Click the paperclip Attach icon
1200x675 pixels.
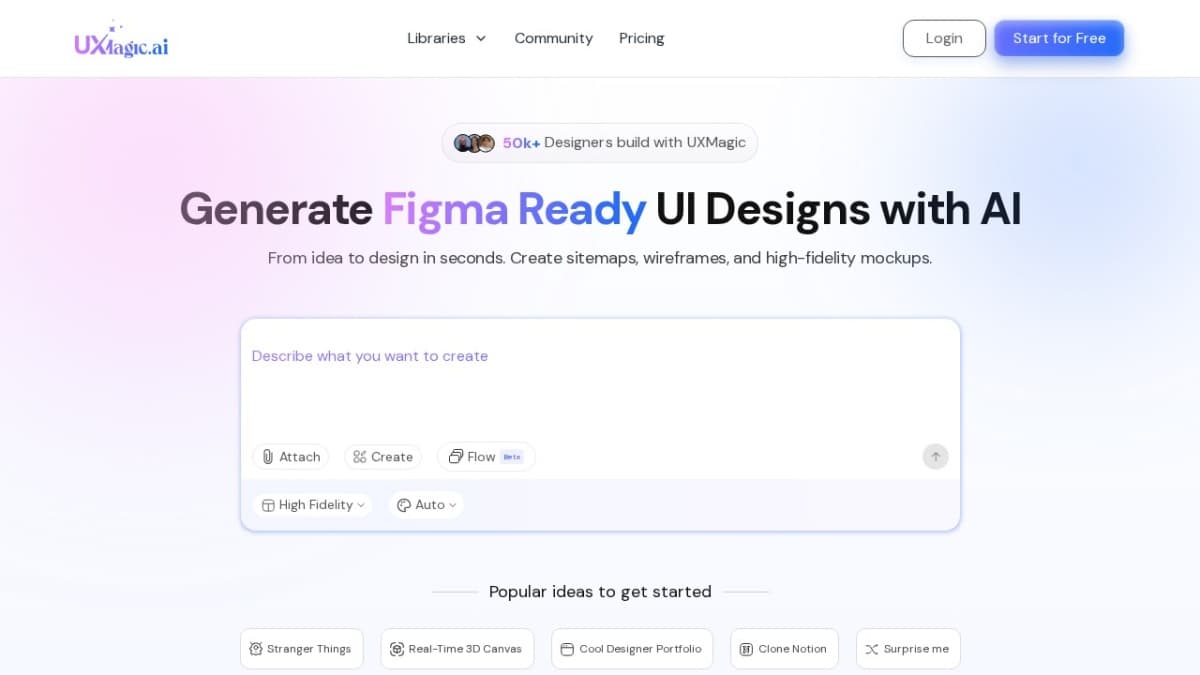click(x=266, y=456)
